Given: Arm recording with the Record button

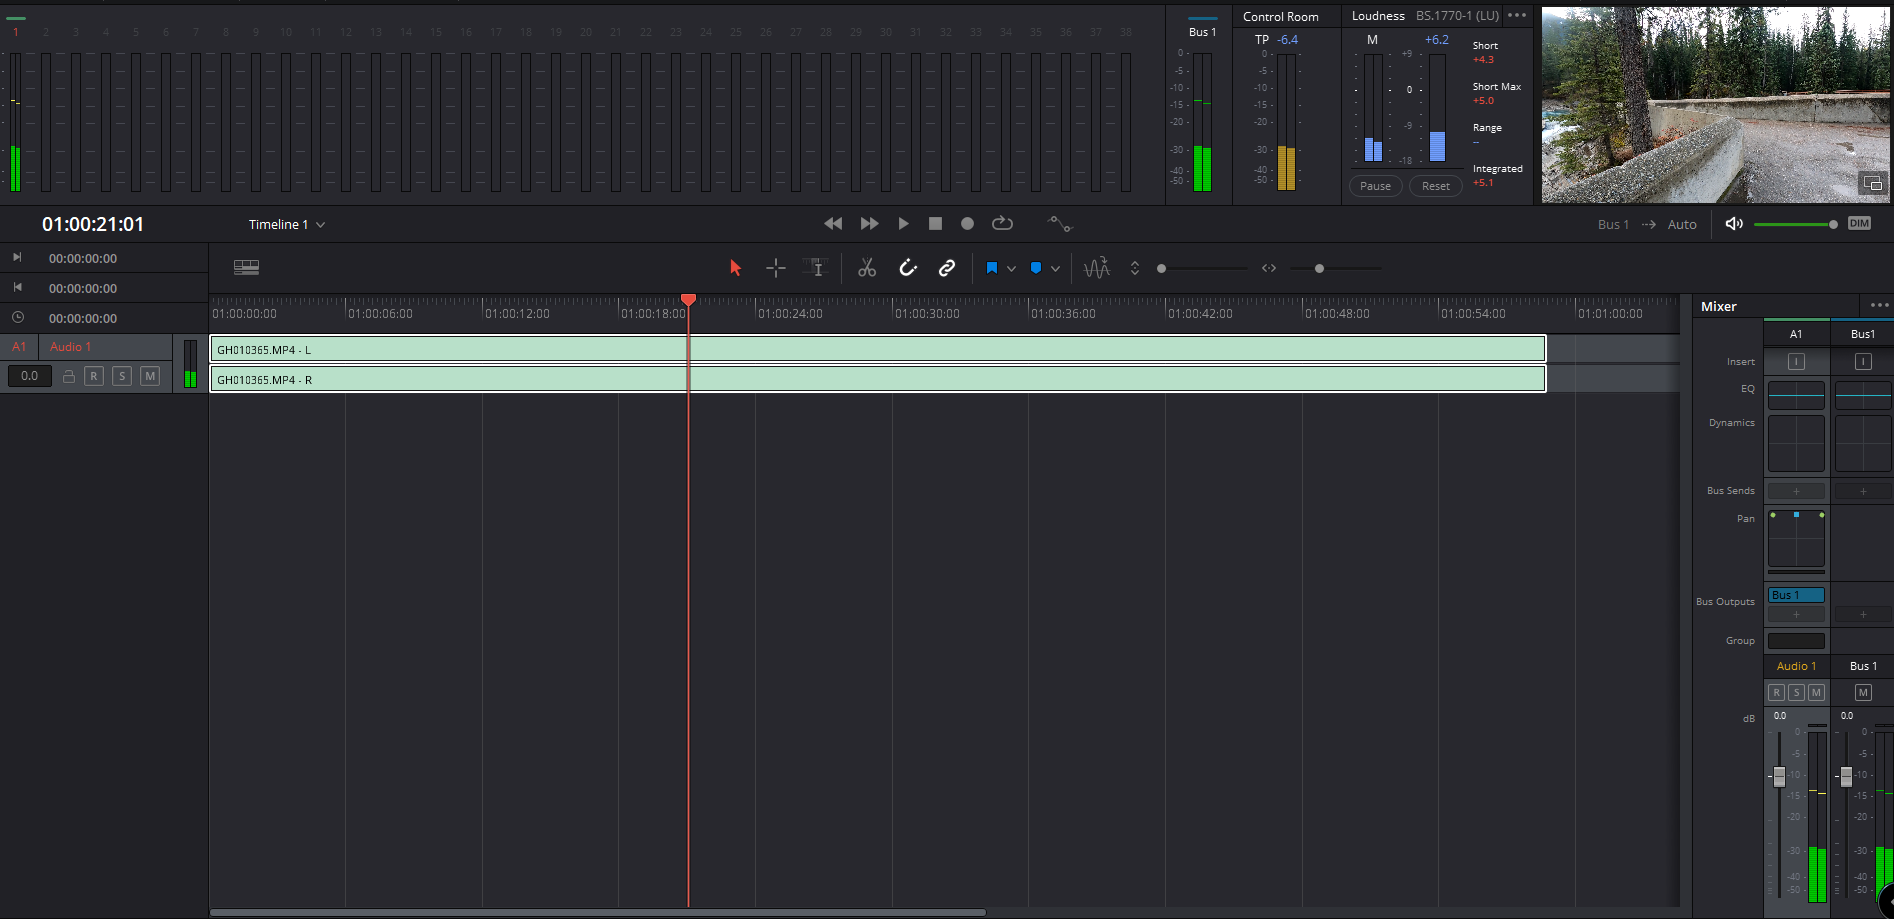Looking at the screenshot, I should point(967,224).
